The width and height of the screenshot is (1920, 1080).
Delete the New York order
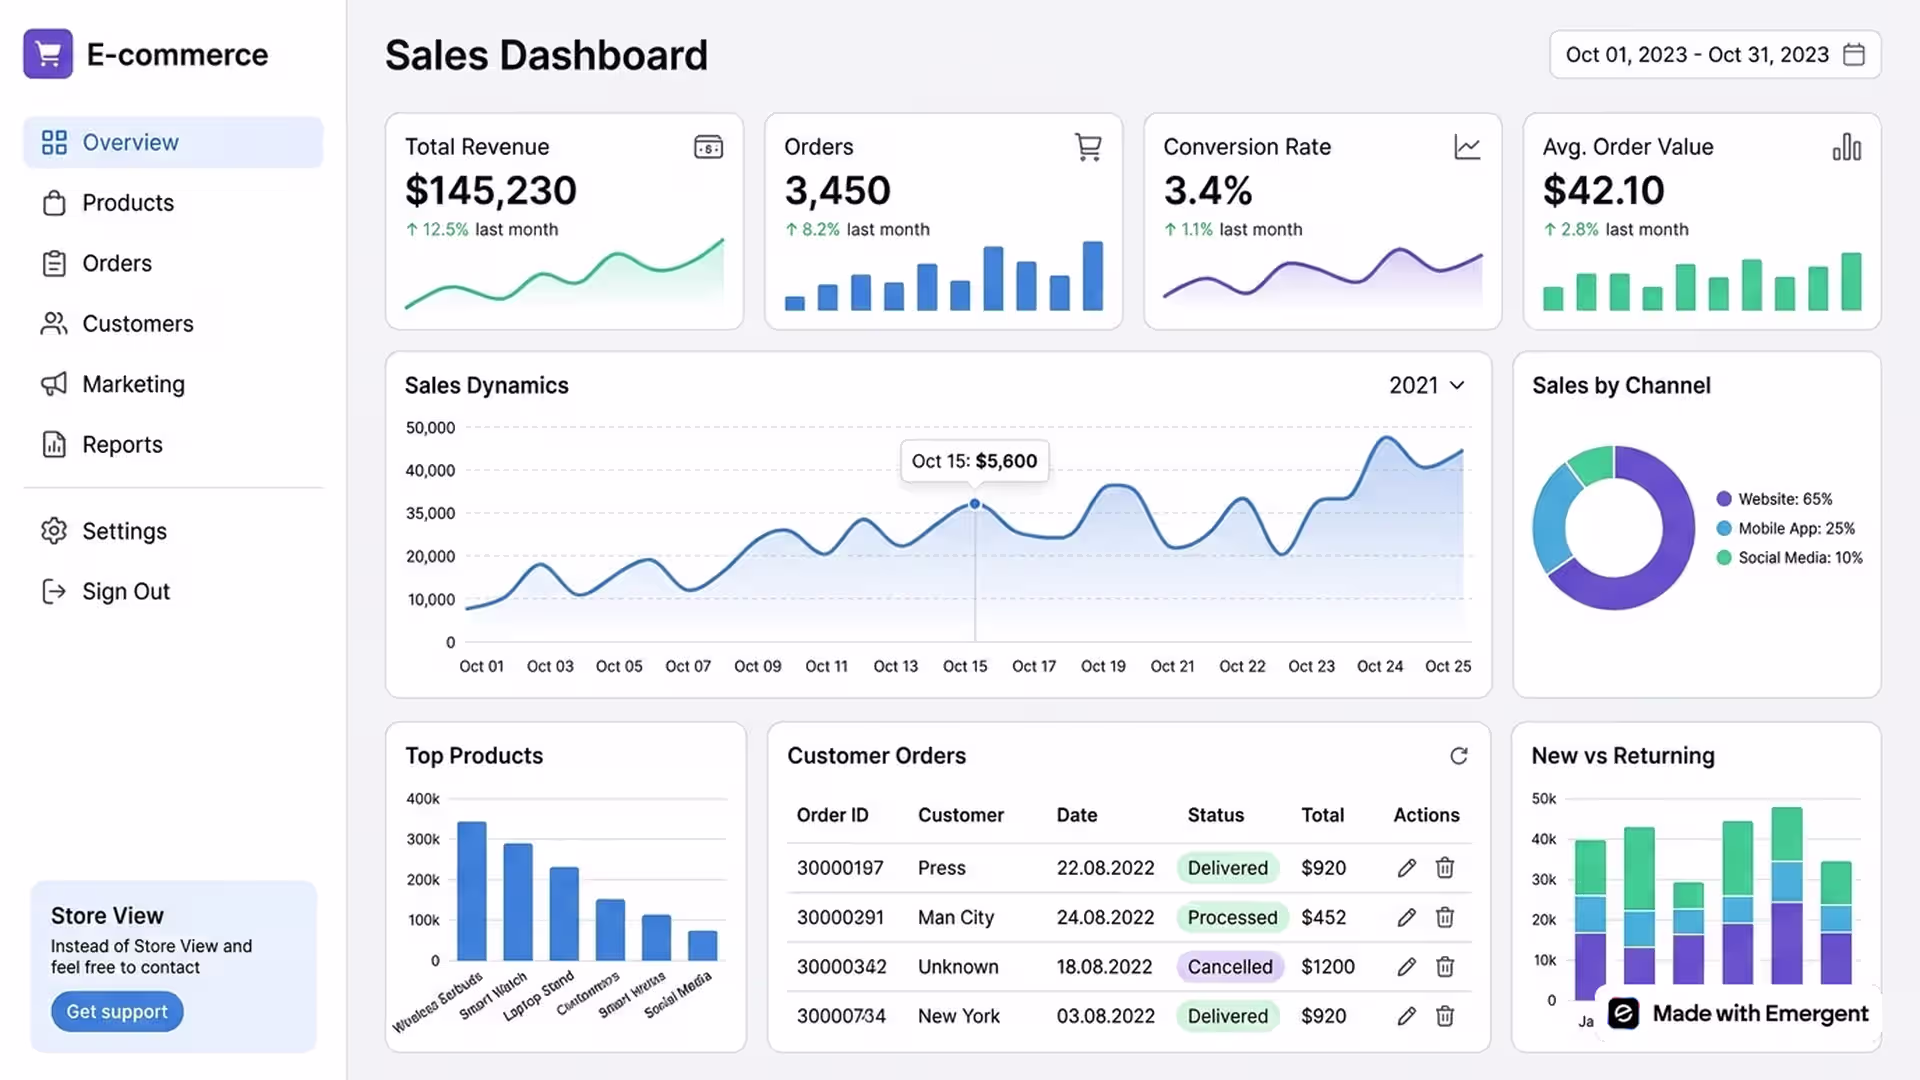(1445, 1016)
